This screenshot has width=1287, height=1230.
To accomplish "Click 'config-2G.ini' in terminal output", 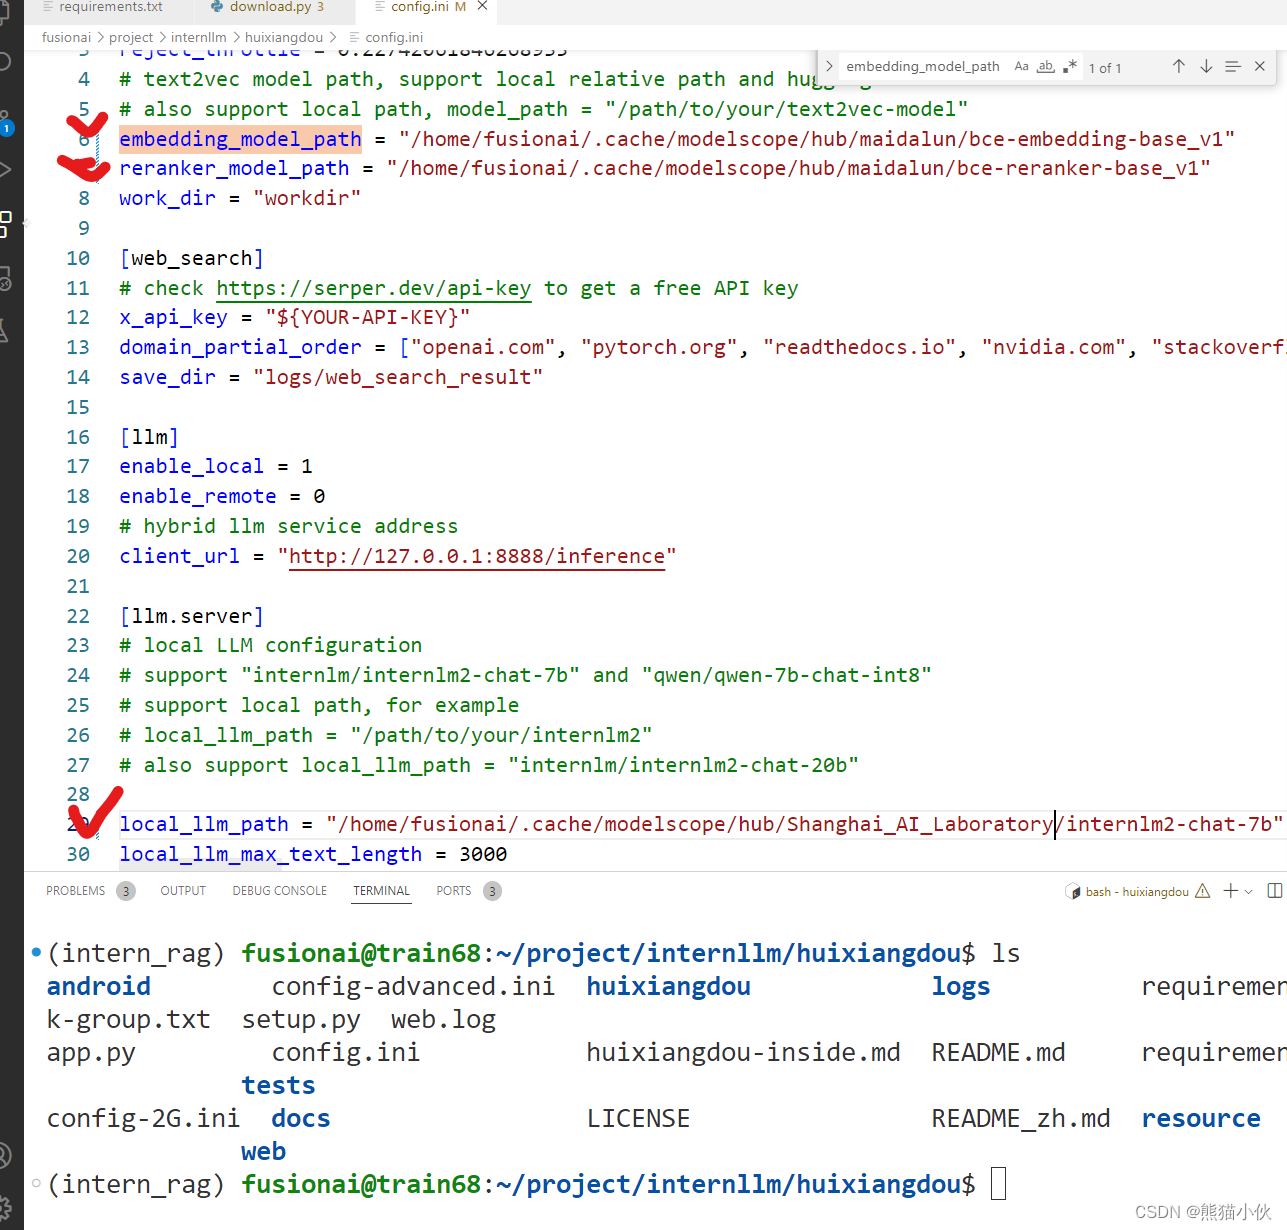I will coord(143,1118).
